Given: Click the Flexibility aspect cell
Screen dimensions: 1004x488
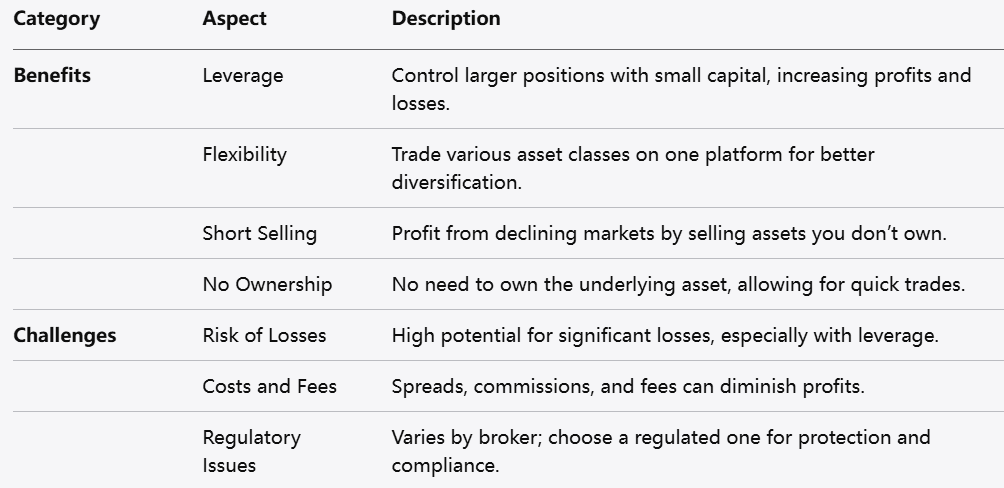Looking at the screenshot, I should (245, 154).
